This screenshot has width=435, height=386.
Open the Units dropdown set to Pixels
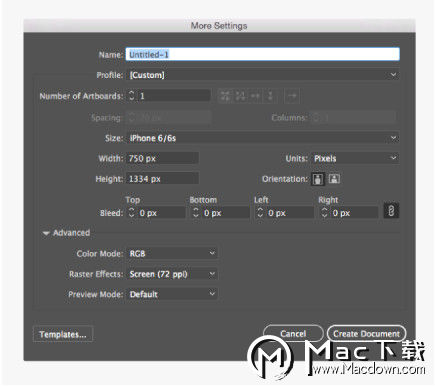pos(355,158)
